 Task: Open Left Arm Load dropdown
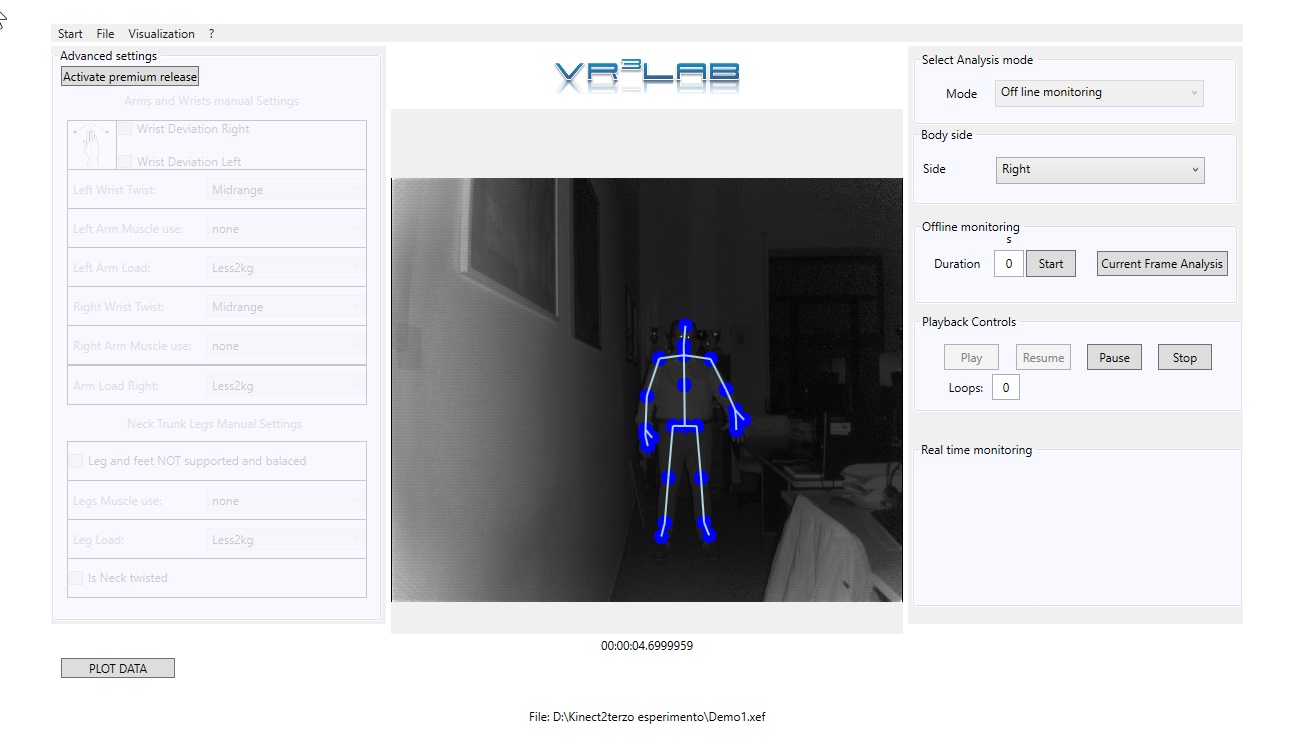pyautogui.click(x=285, y=268)
